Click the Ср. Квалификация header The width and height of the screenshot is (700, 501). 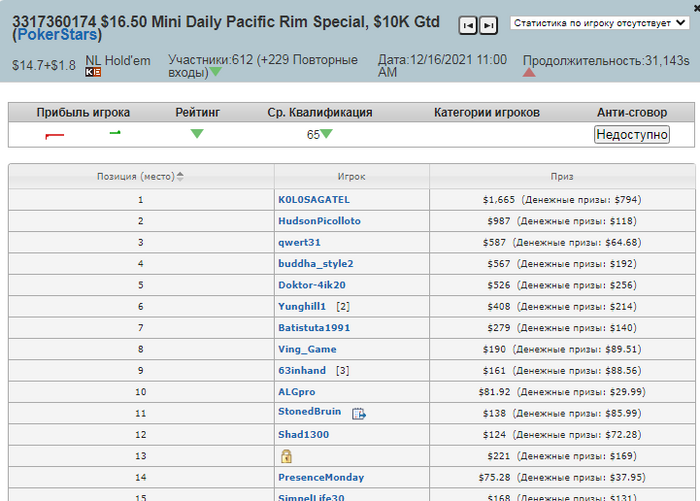(320, 113)
